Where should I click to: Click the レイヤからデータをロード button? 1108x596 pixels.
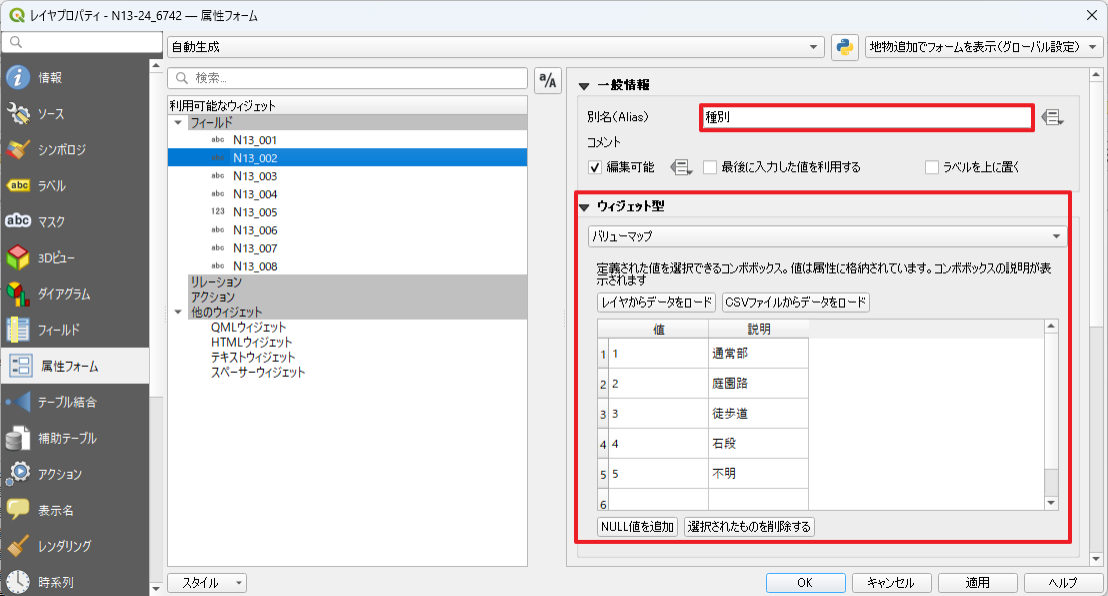click(x=656, y=302)
